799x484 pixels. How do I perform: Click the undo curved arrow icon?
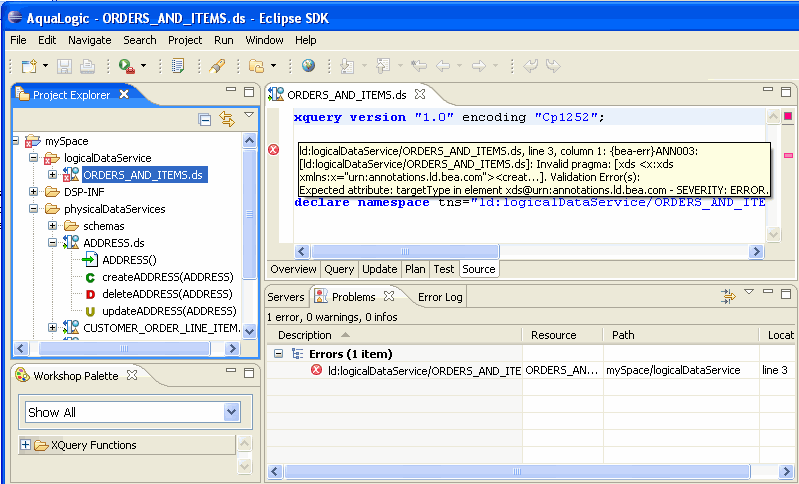(x=530, y=66)
